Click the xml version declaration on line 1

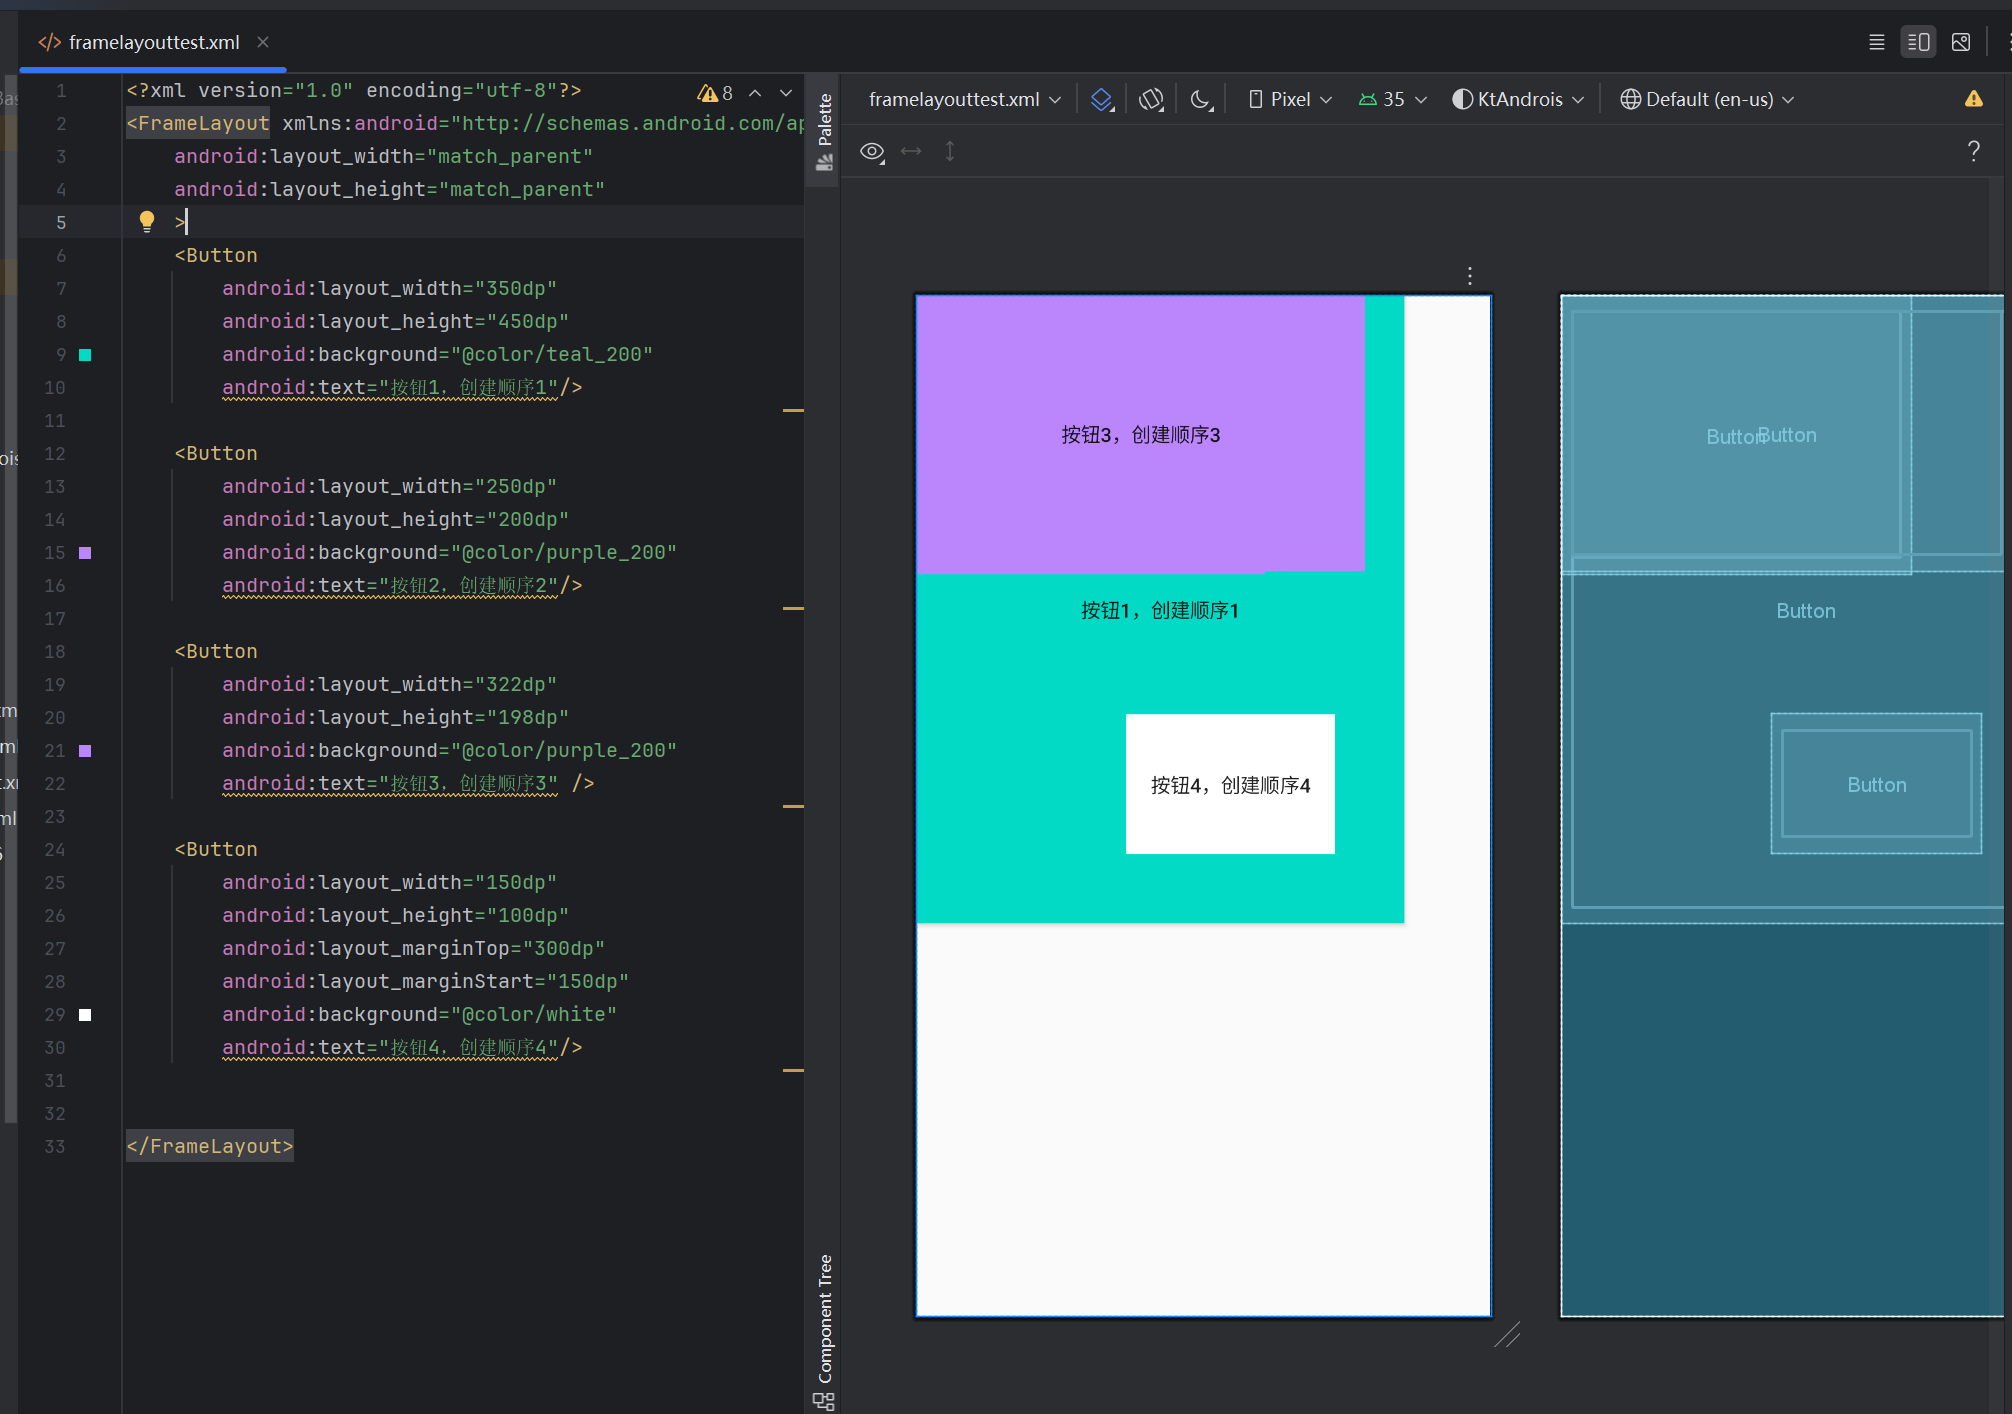[x=353, y=90]
